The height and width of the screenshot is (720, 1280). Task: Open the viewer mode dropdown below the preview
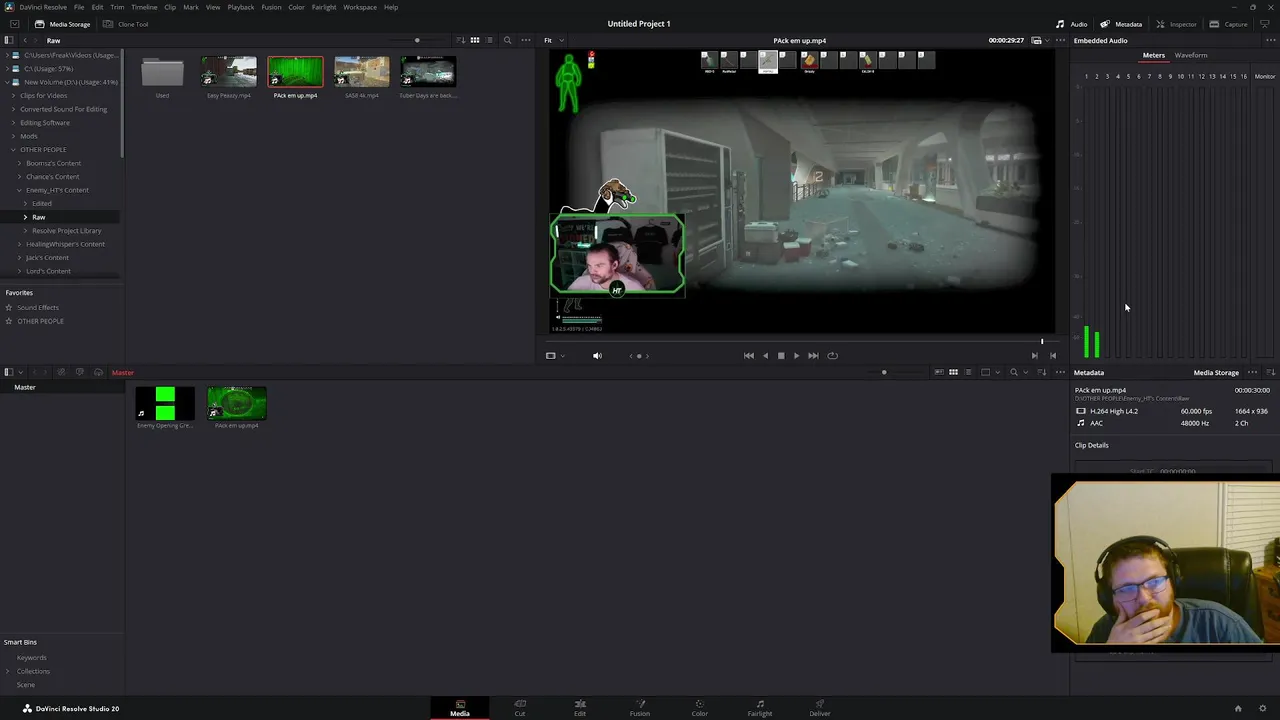tap(555, 355)
